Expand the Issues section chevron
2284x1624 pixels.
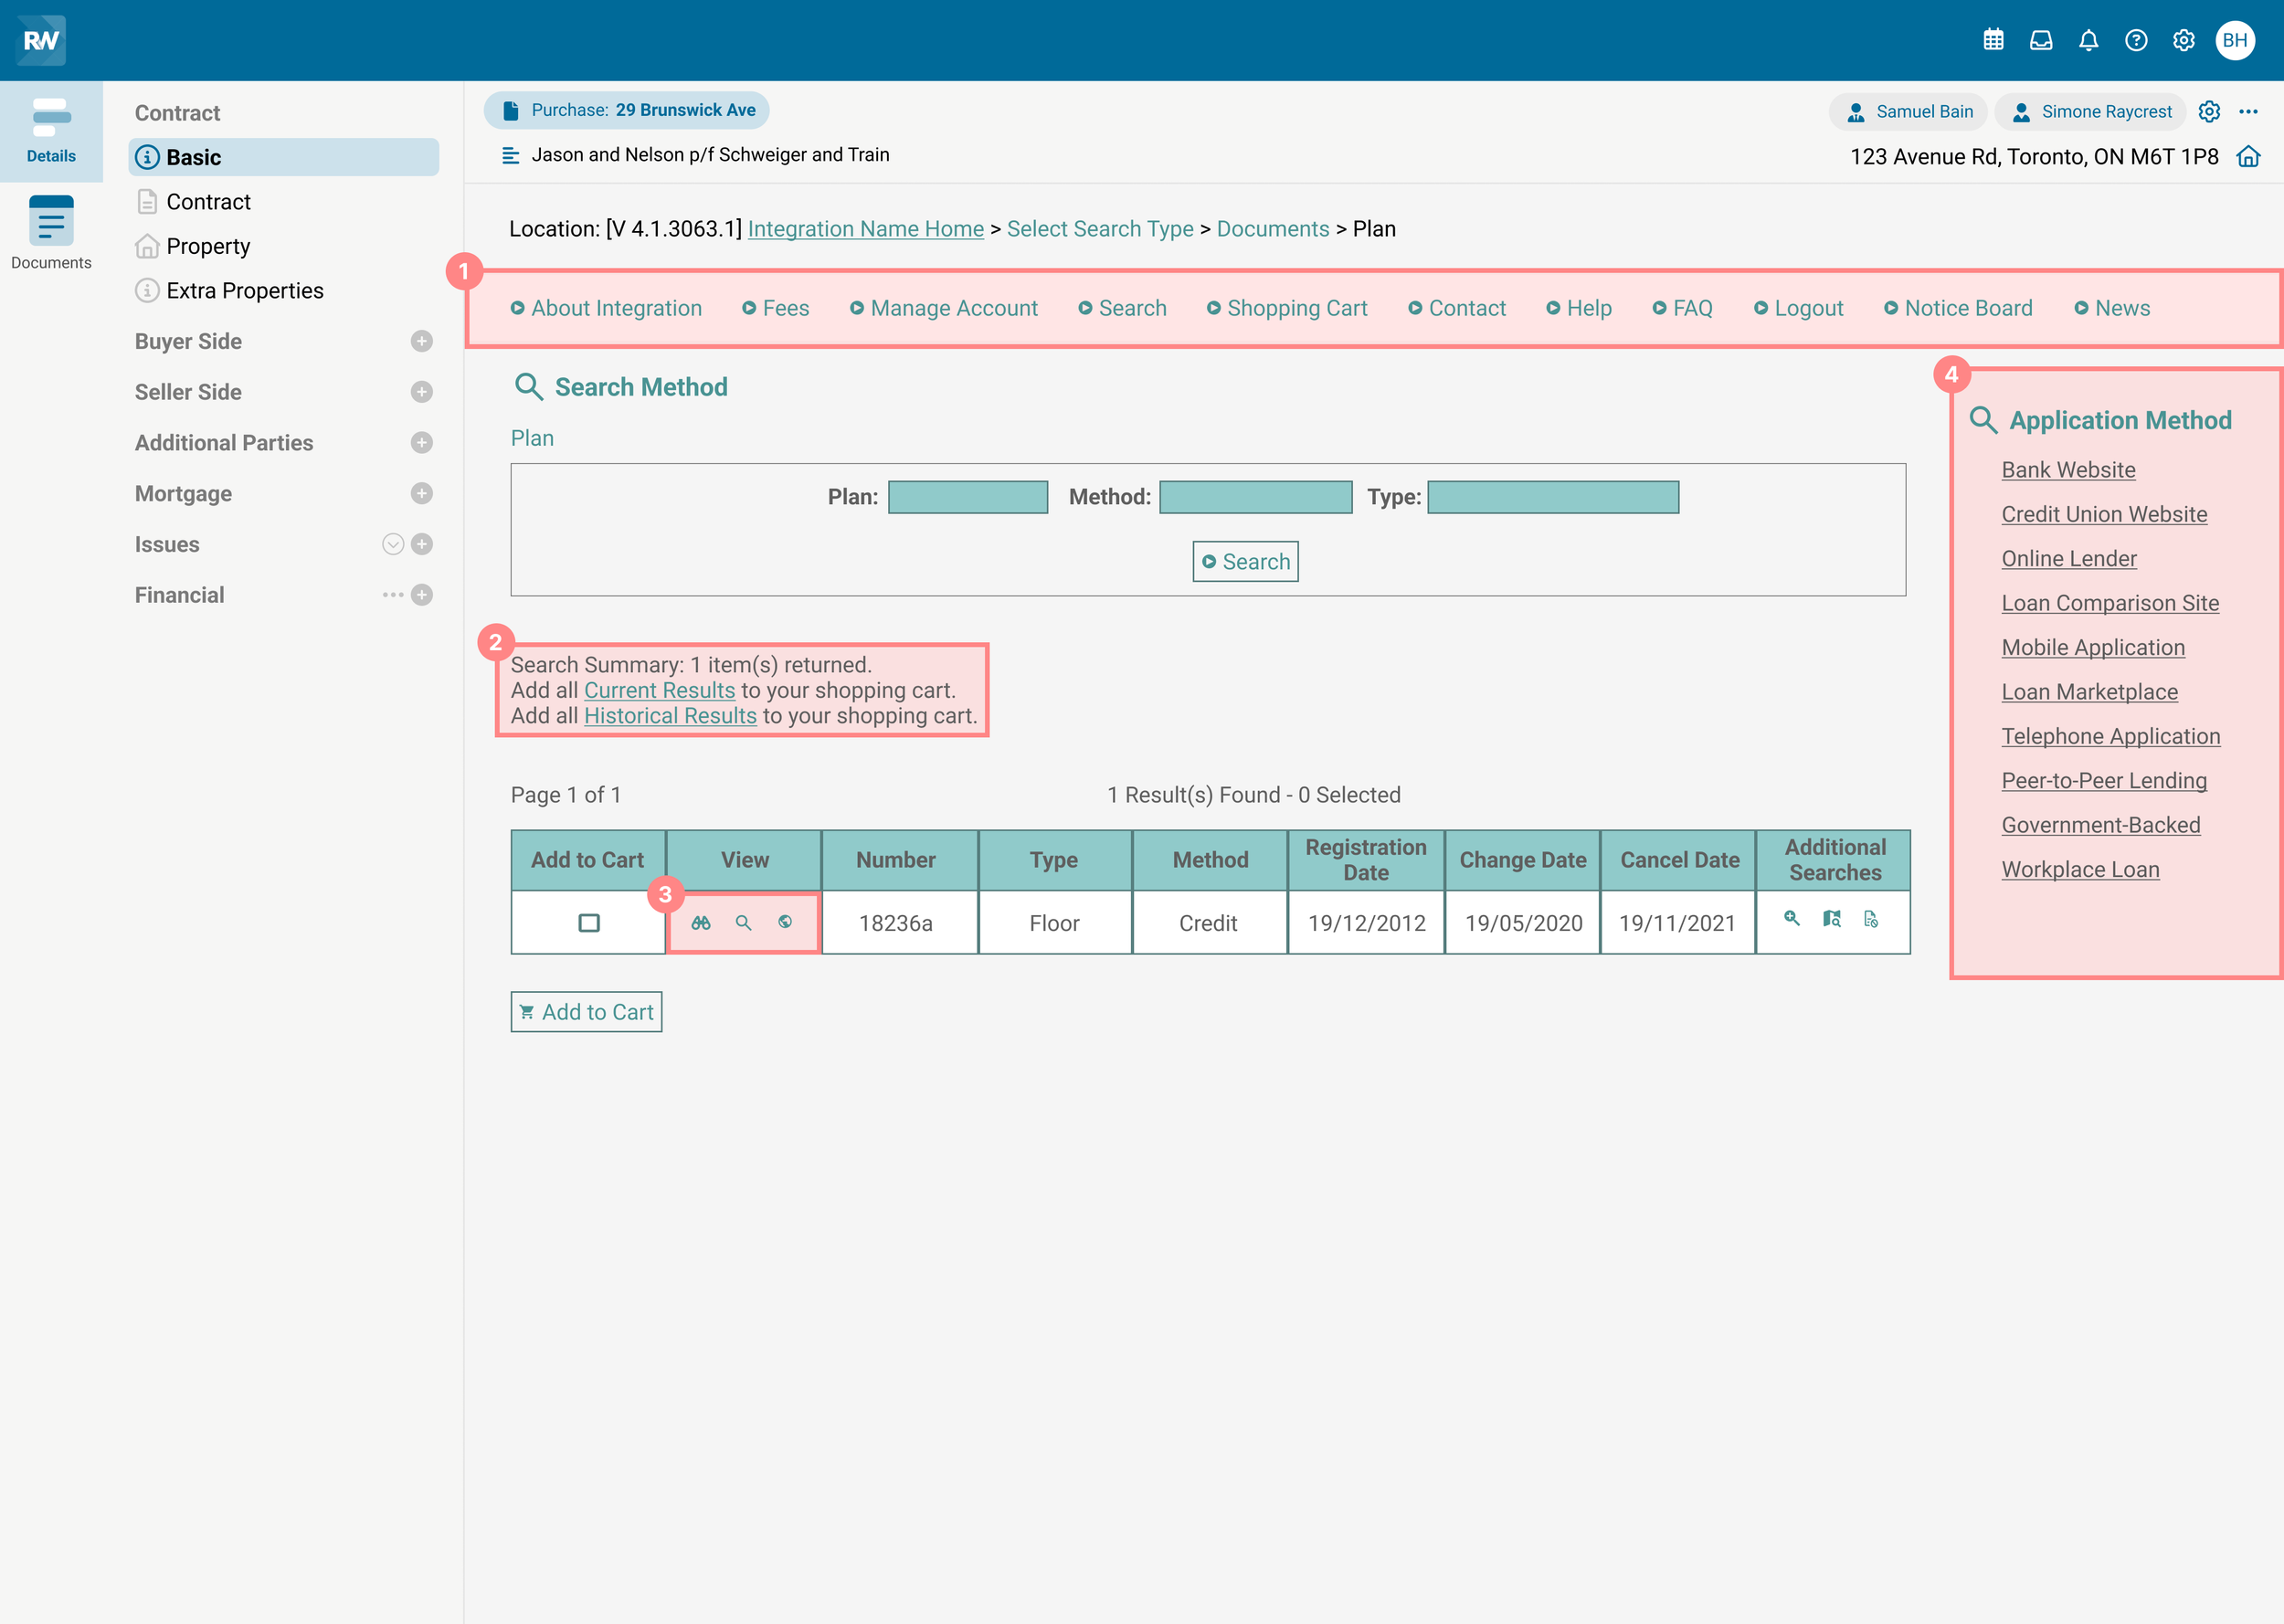(x=393, y=544)
